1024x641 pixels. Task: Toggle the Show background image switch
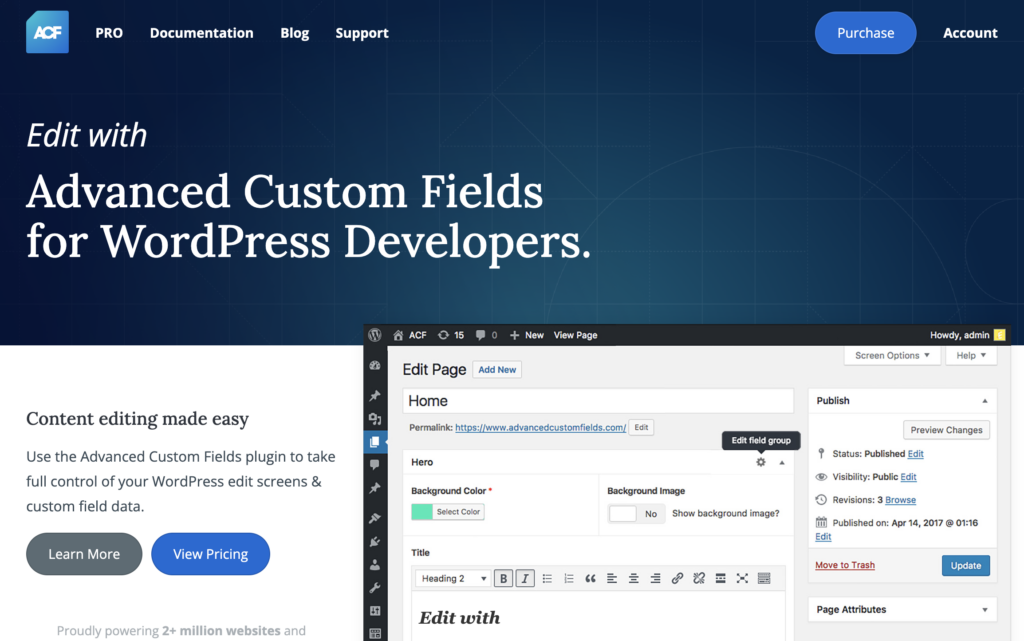pos(636,513)
